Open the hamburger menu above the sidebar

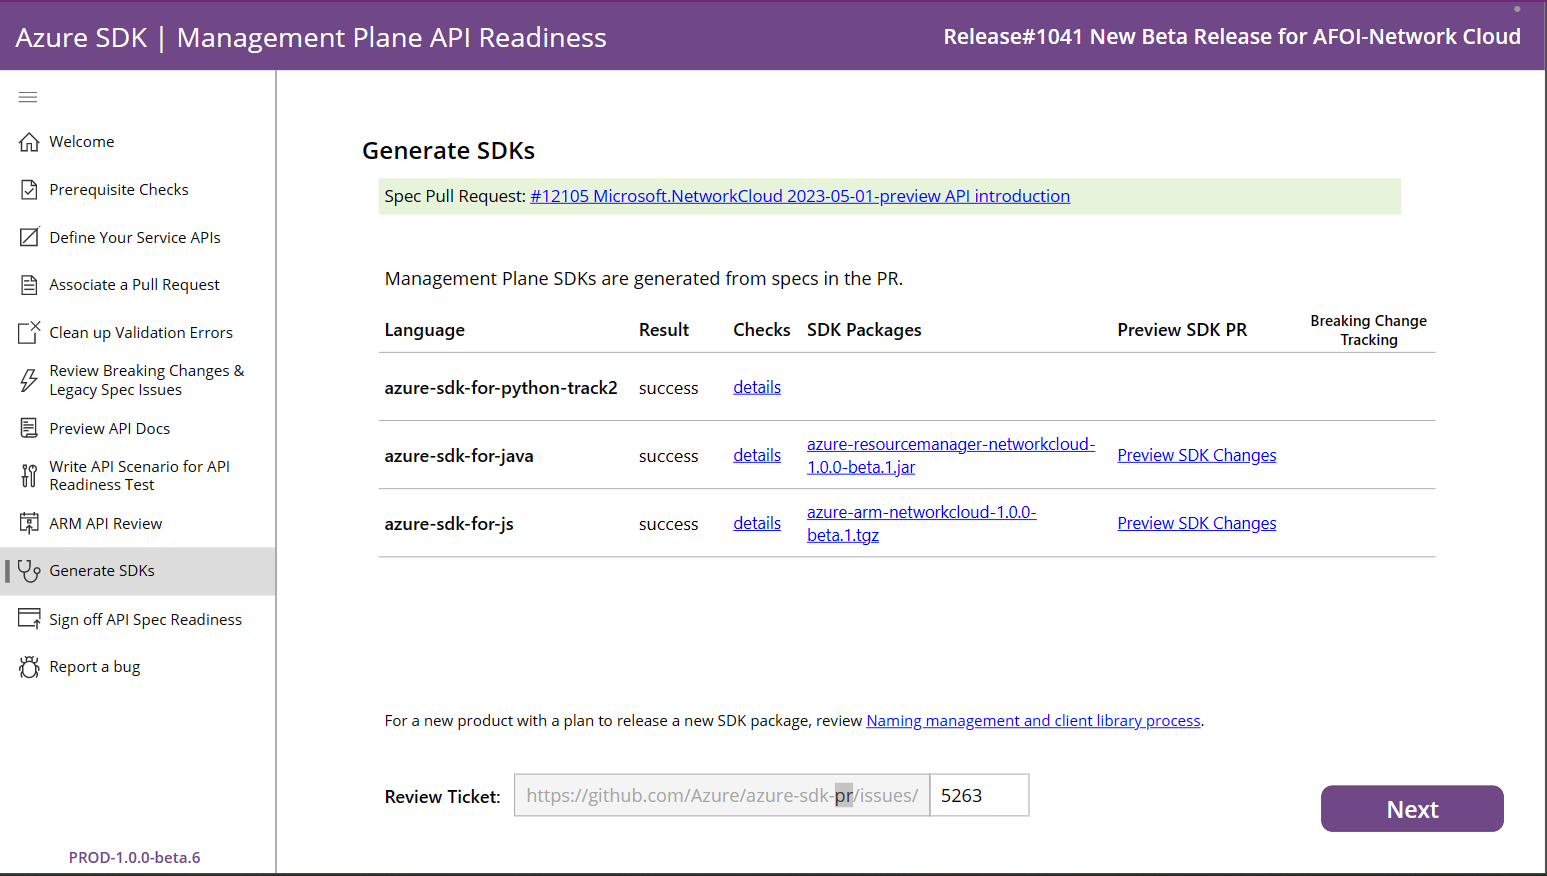[x=27, y=97]
